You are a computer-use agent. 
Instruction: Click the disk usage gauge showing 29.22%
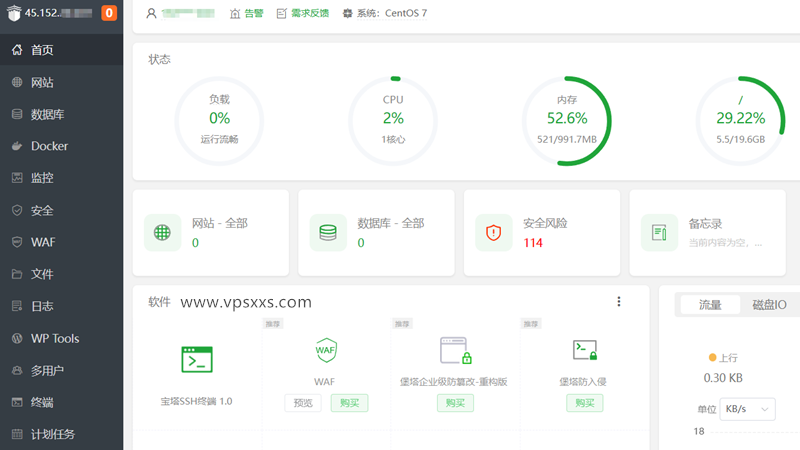[740, 121]
